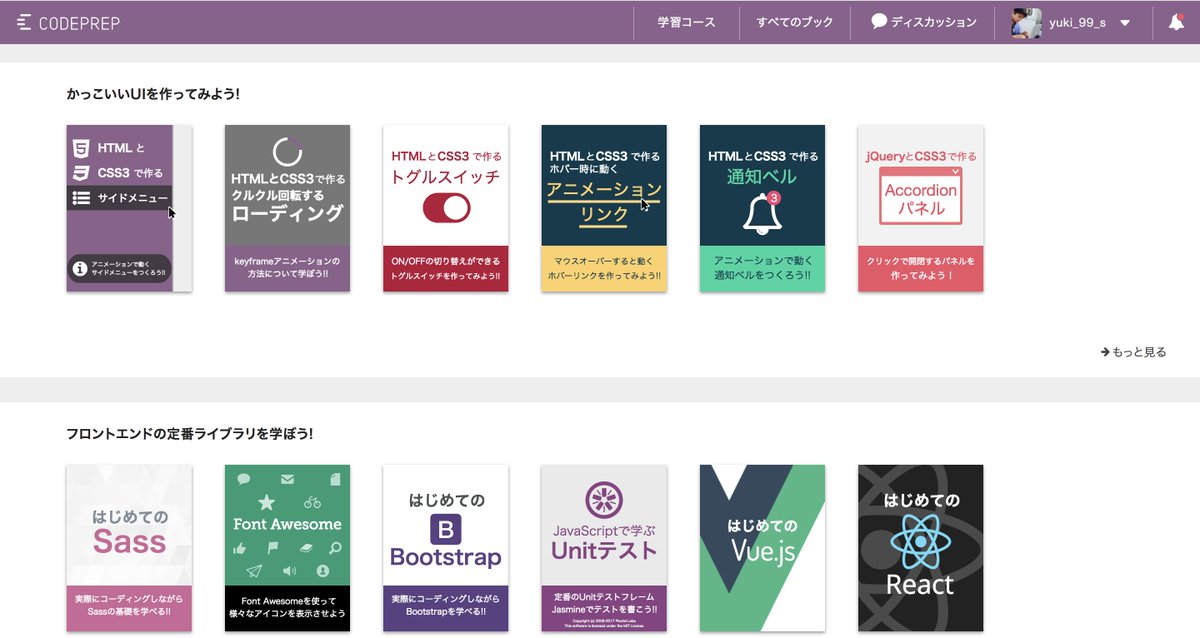This screenshot has height=638, width=1200.
Task: Switch to すべてのブック
Action: click(x=795, y=21)
